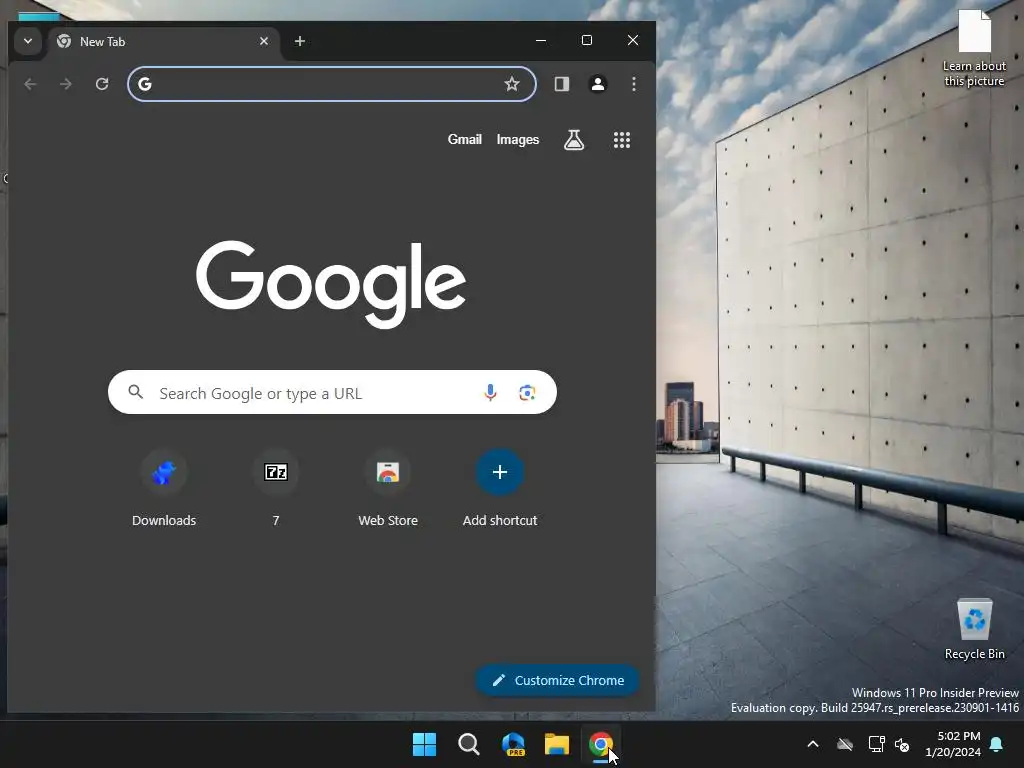The height and width of the screenshot is (768, 1024).
Task: Open Google Images link
Action: point(518,139)
